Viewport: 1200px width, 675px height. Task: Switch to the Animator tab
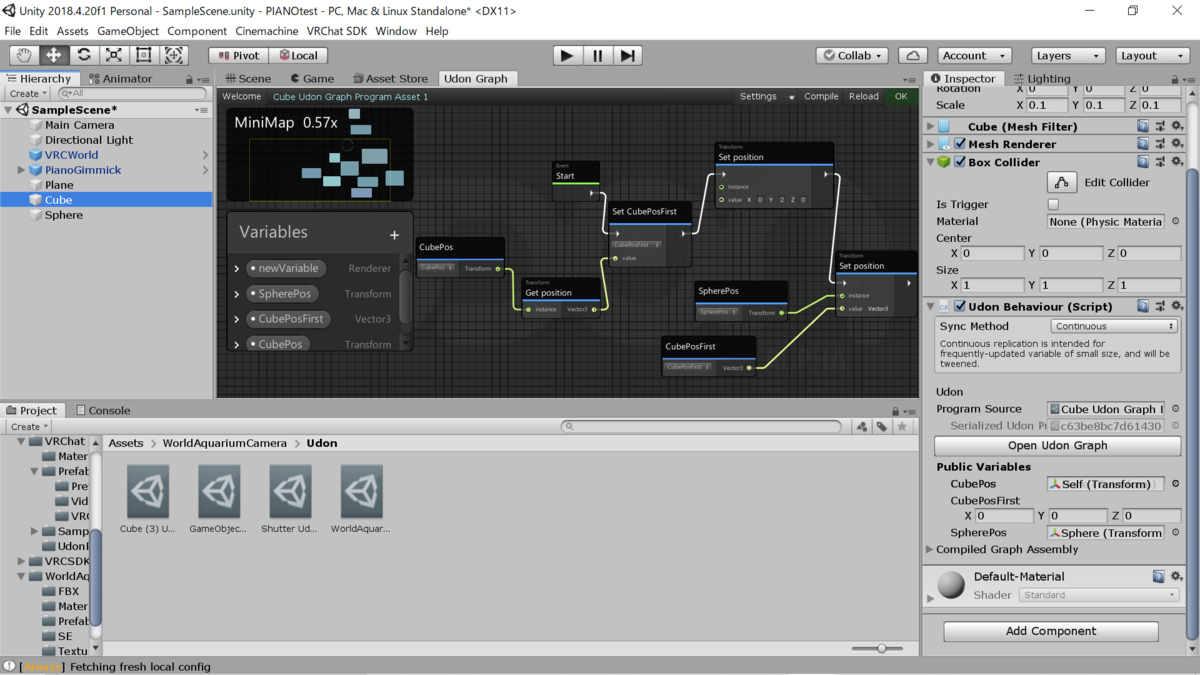120,78
